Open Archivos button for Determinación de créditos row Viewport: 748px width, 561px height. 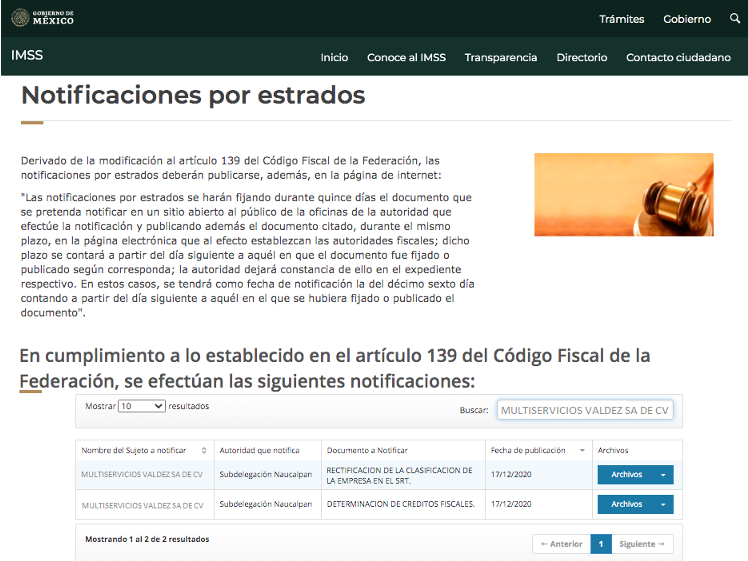(626, 504)
